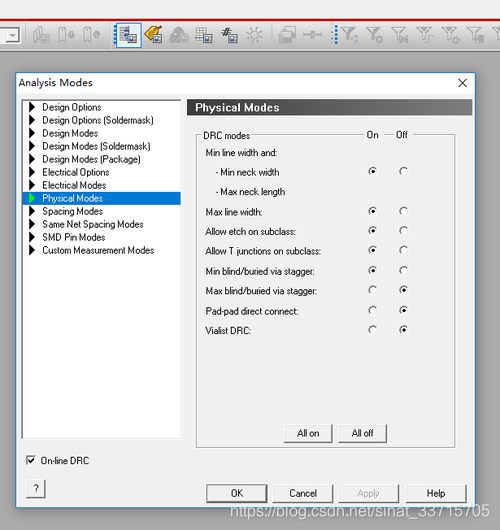
Task: Click the stacked windows toolbar icon
Action: 287,35
